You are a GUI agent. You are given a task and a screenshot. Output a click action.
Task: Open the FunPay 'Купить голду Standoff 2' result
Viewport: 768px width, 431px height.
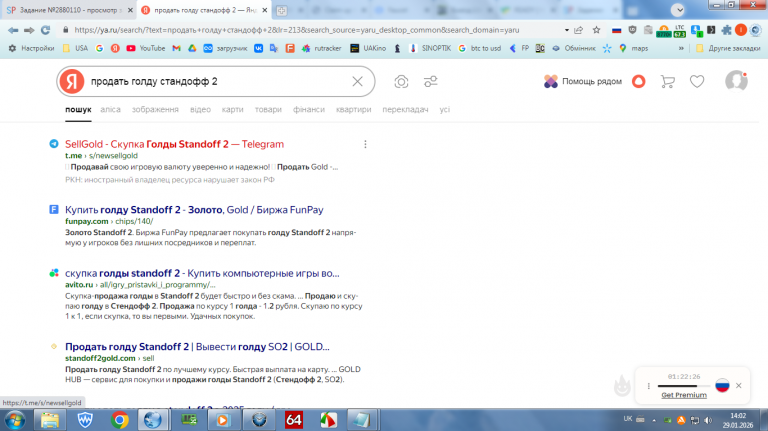[194, 210]
